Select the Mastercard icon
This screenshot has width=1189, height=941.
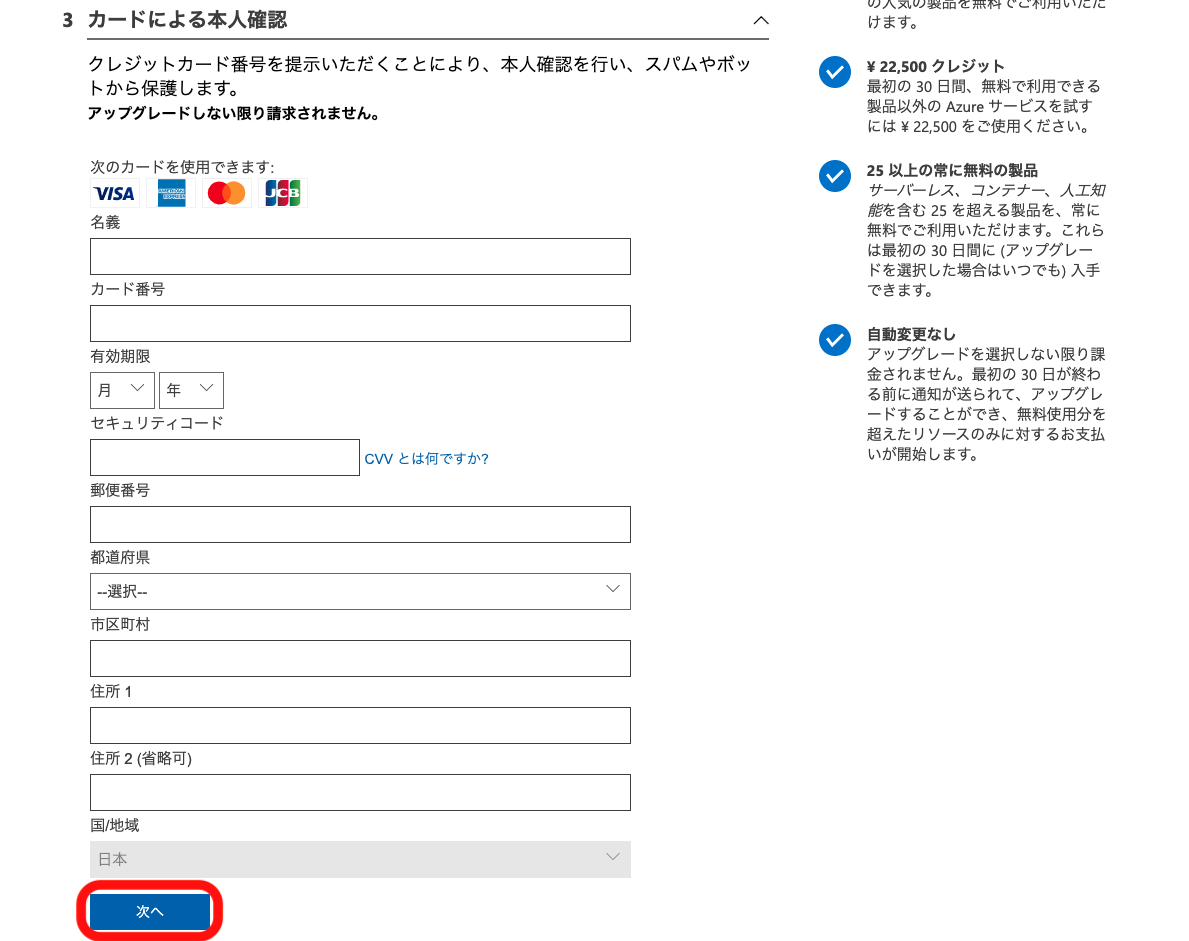coord(225,192)
